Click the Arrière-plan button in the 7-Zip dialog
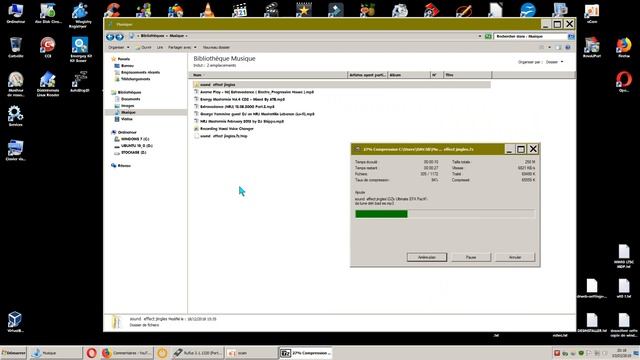The image size is (640, 360). coord(427,257)
